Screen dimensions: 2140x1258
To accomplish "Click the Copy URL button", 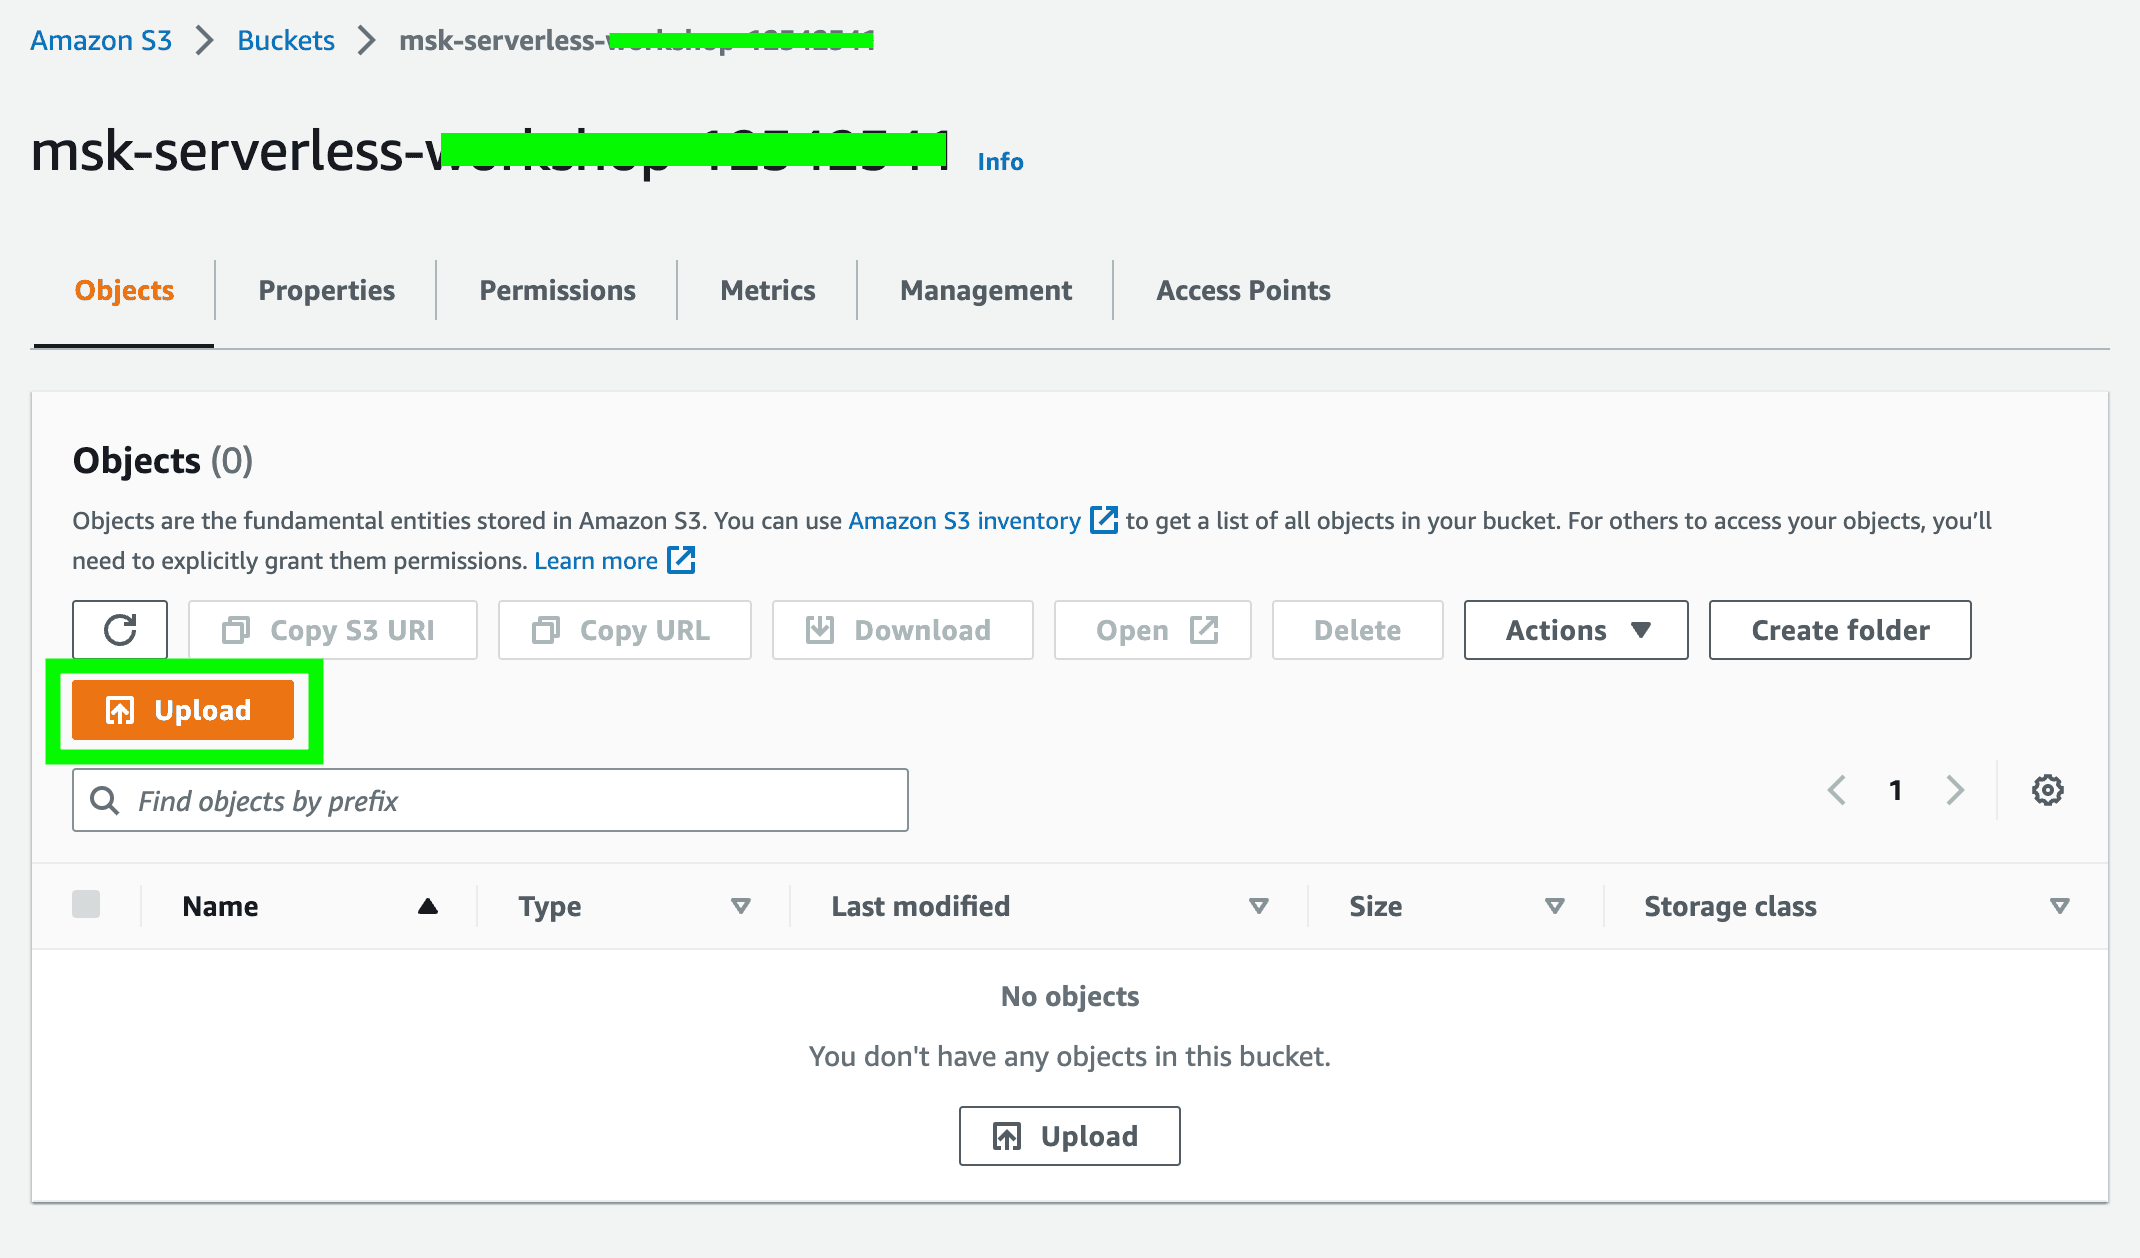I will pos(625,630).
